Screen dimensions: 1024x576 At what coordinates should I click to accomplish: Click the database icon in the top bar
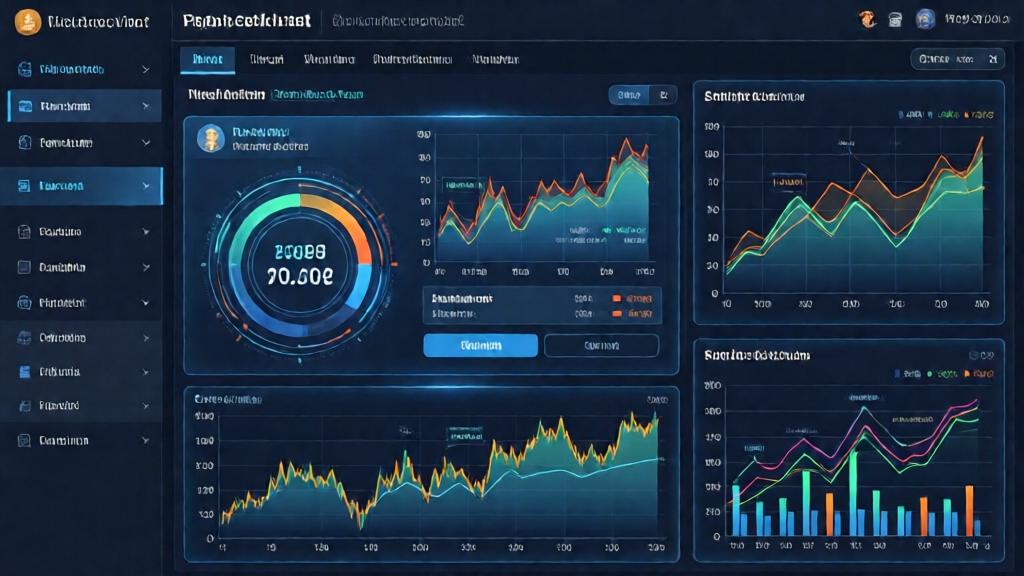tap(895, 20)
